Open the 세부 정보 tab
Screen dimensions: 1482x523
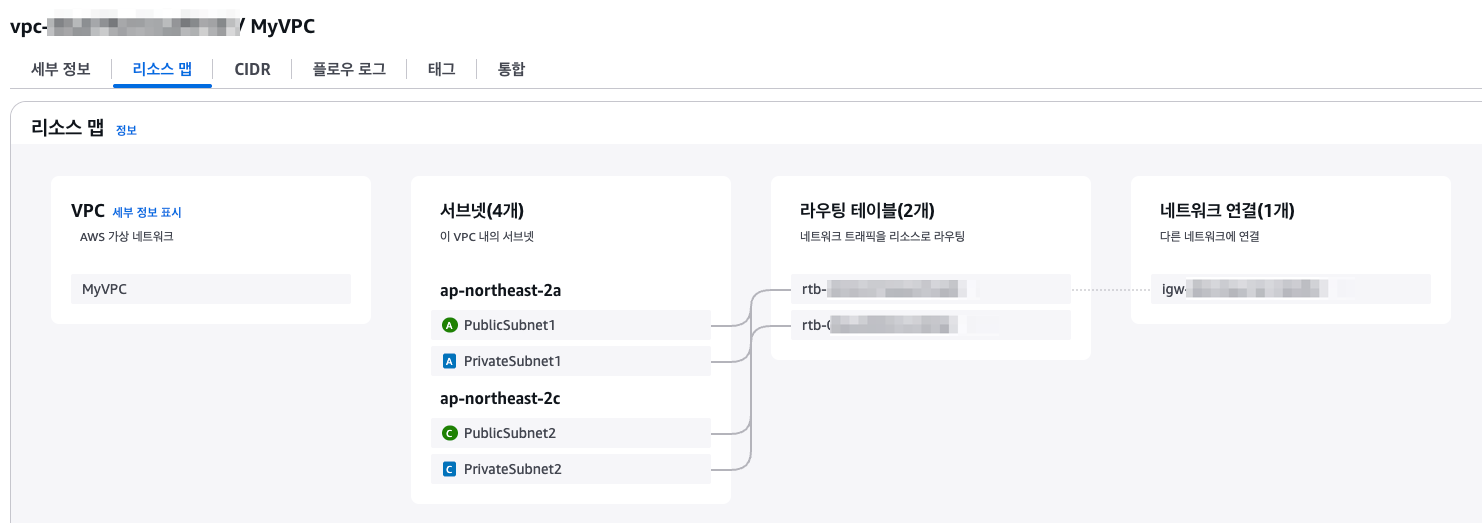[61, 69]
